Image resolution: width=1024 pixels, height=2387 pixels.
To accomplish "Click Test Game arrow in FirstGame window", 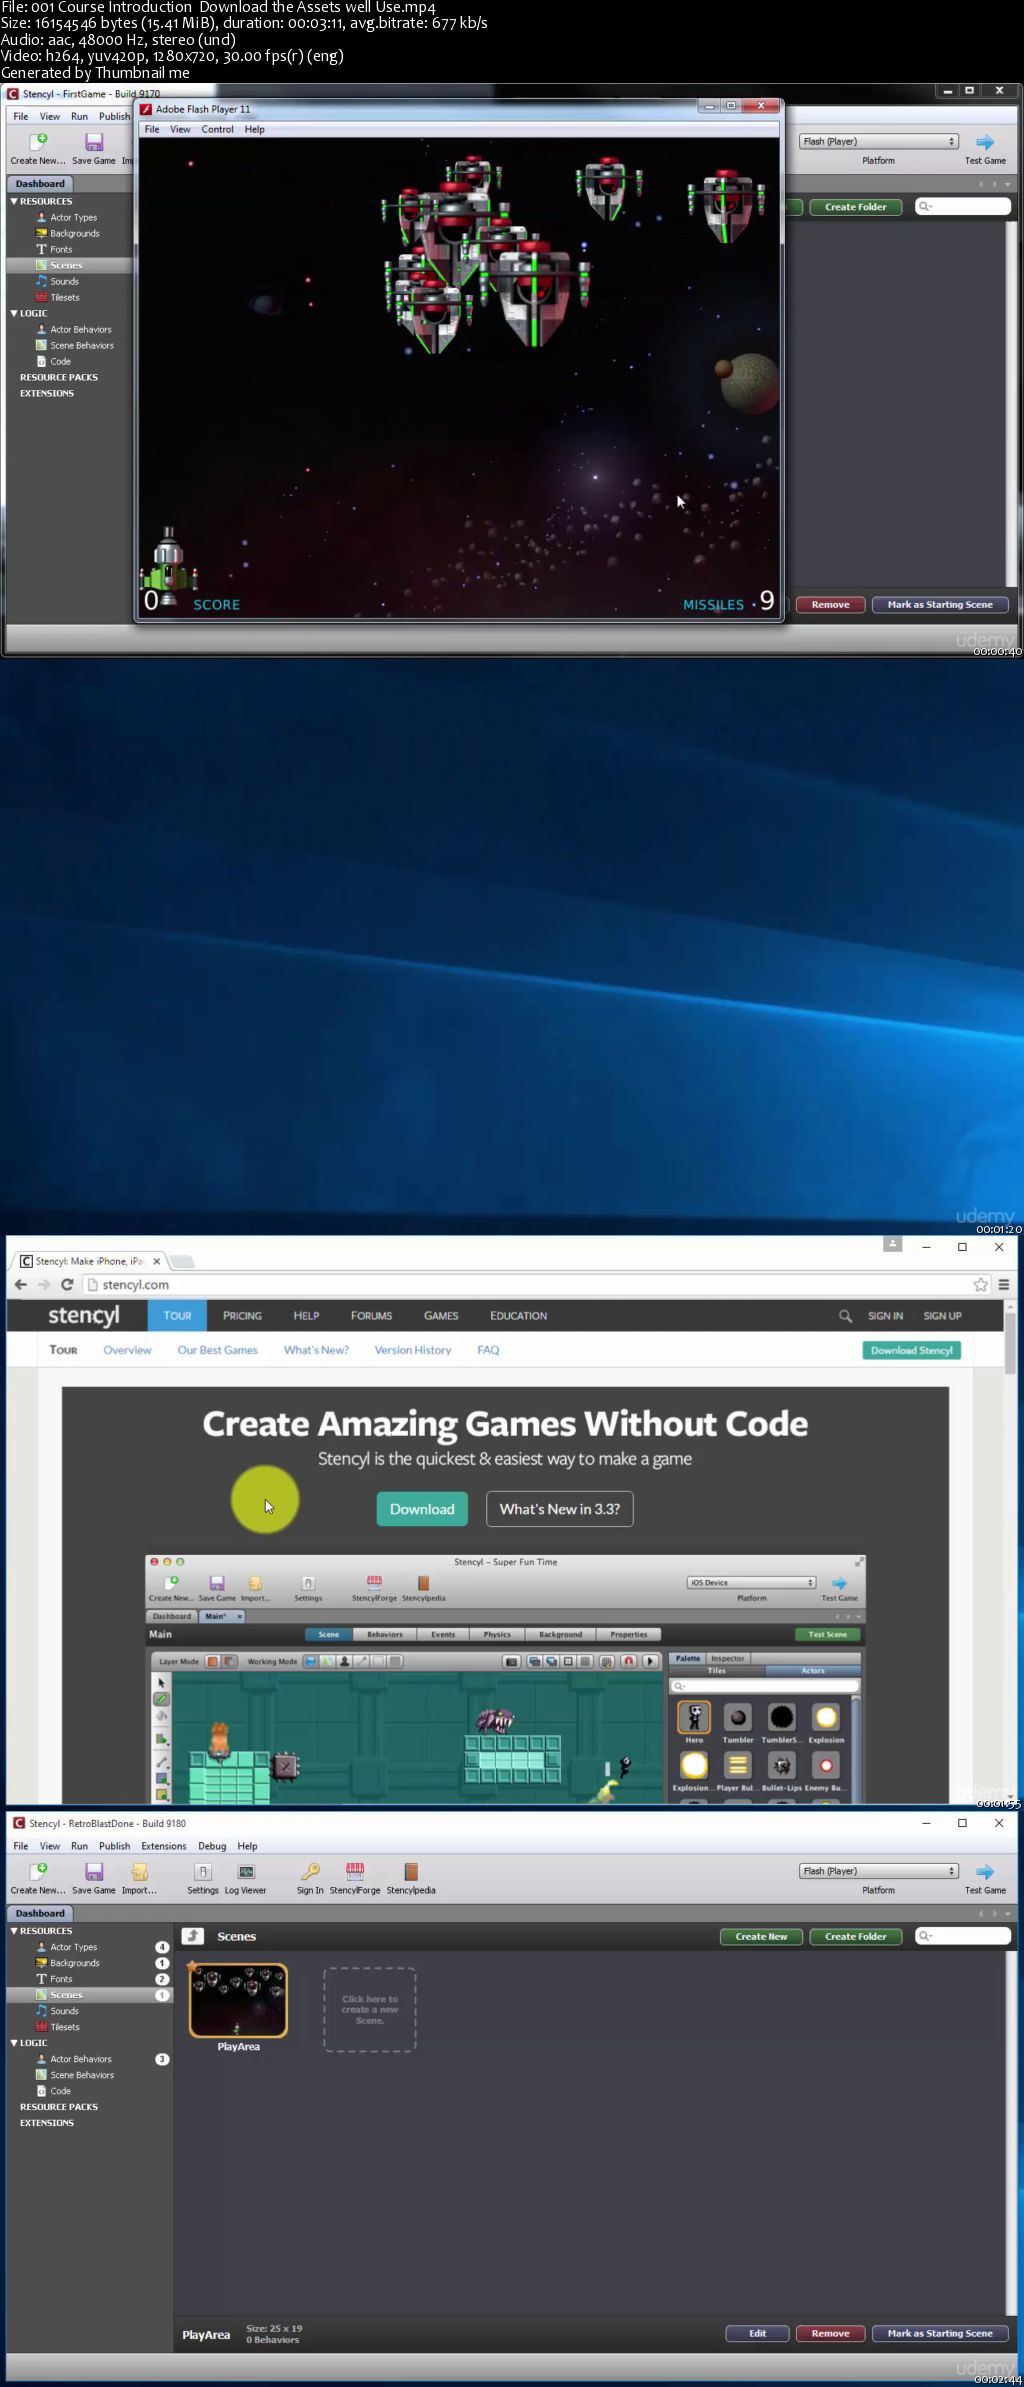I will (985, 142).
